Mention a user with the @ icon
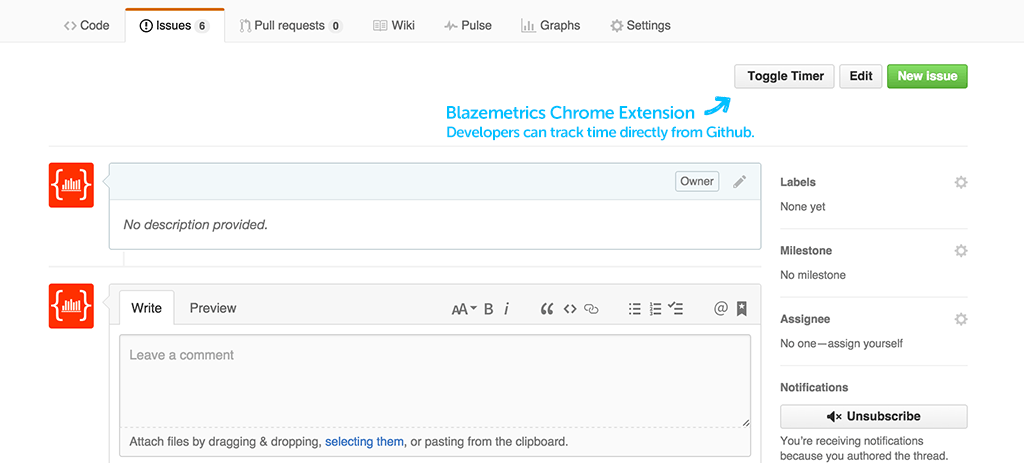Screen dimensions: 1024x463 pos(720,309)
